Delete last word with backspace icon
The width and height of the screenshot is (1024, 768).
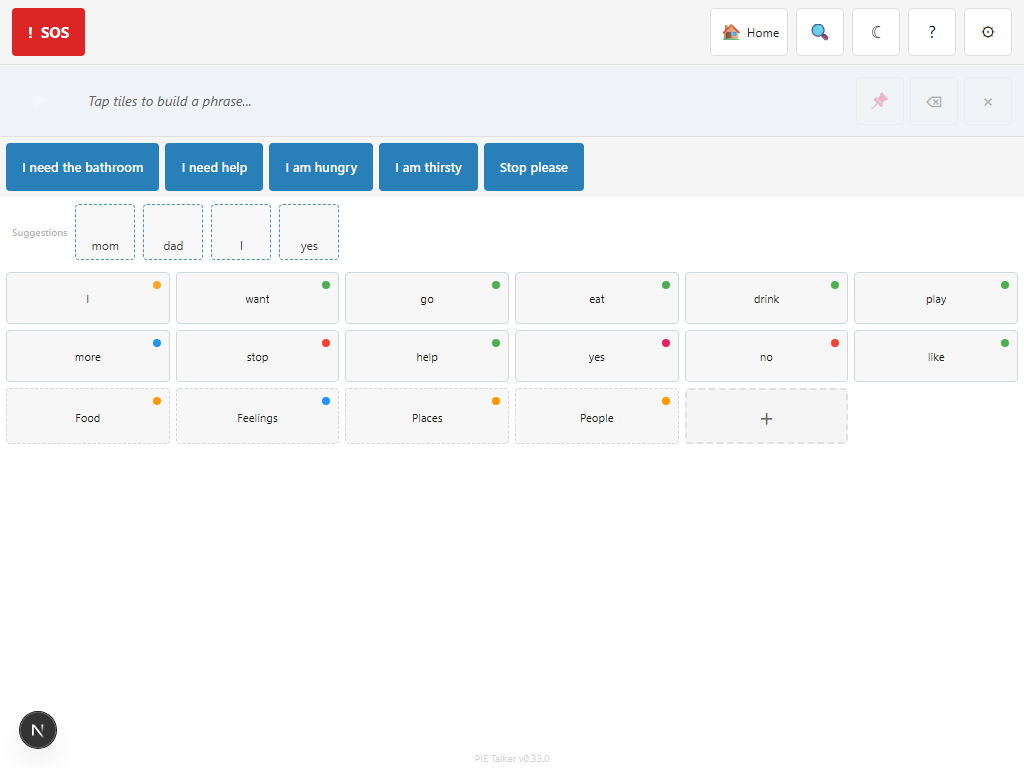click(934, 101)
